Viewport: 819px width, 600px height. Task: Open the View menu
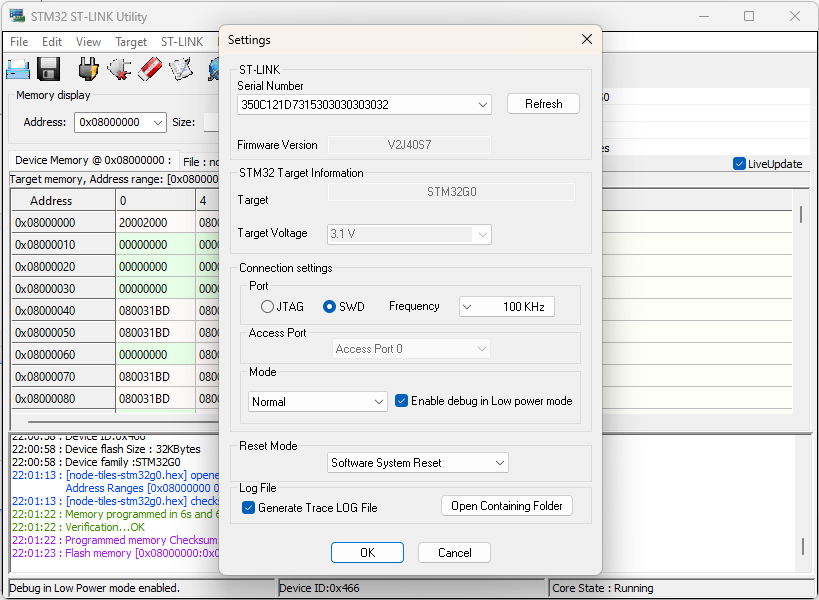88,42
